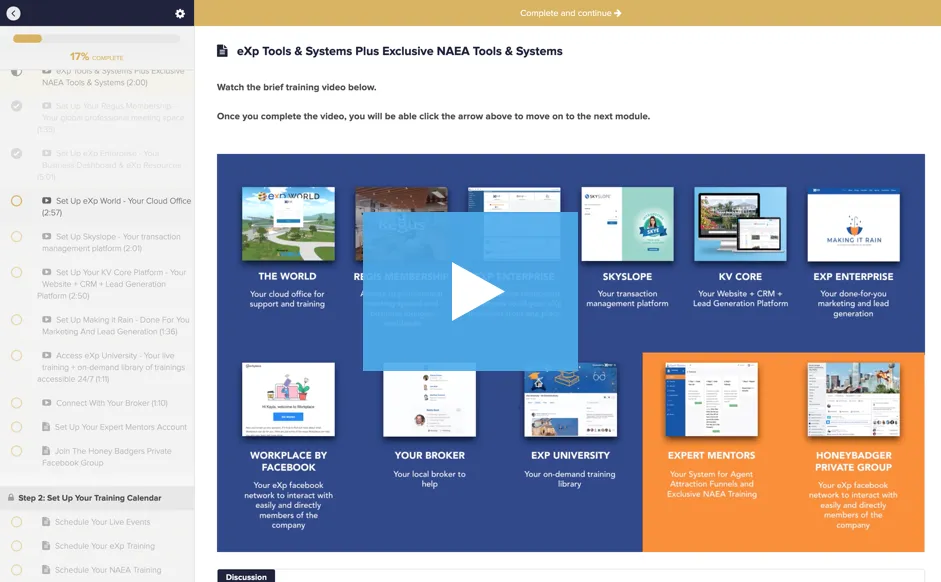The width and height of the screenshot is (941, 582).
Task: Click completion circle for Expert Mentors Account
Action: point(17,427)
